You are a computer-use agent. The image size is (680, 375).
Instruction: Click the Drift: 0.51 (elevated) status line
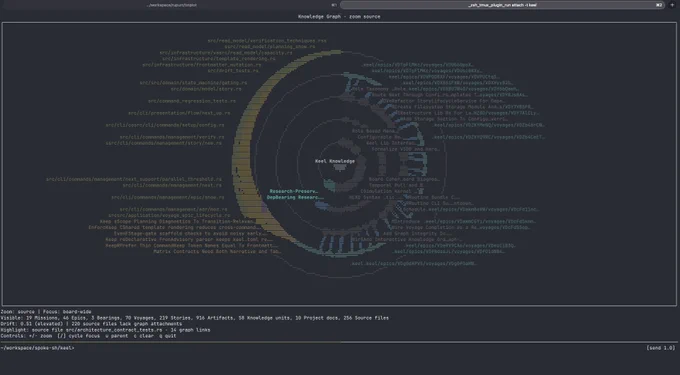pos(91,324)
